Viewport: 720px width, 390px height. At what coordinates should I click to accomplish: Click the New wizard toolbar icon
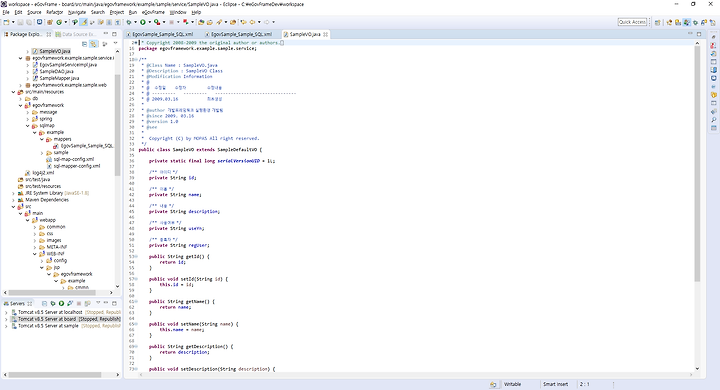point(6,22)
